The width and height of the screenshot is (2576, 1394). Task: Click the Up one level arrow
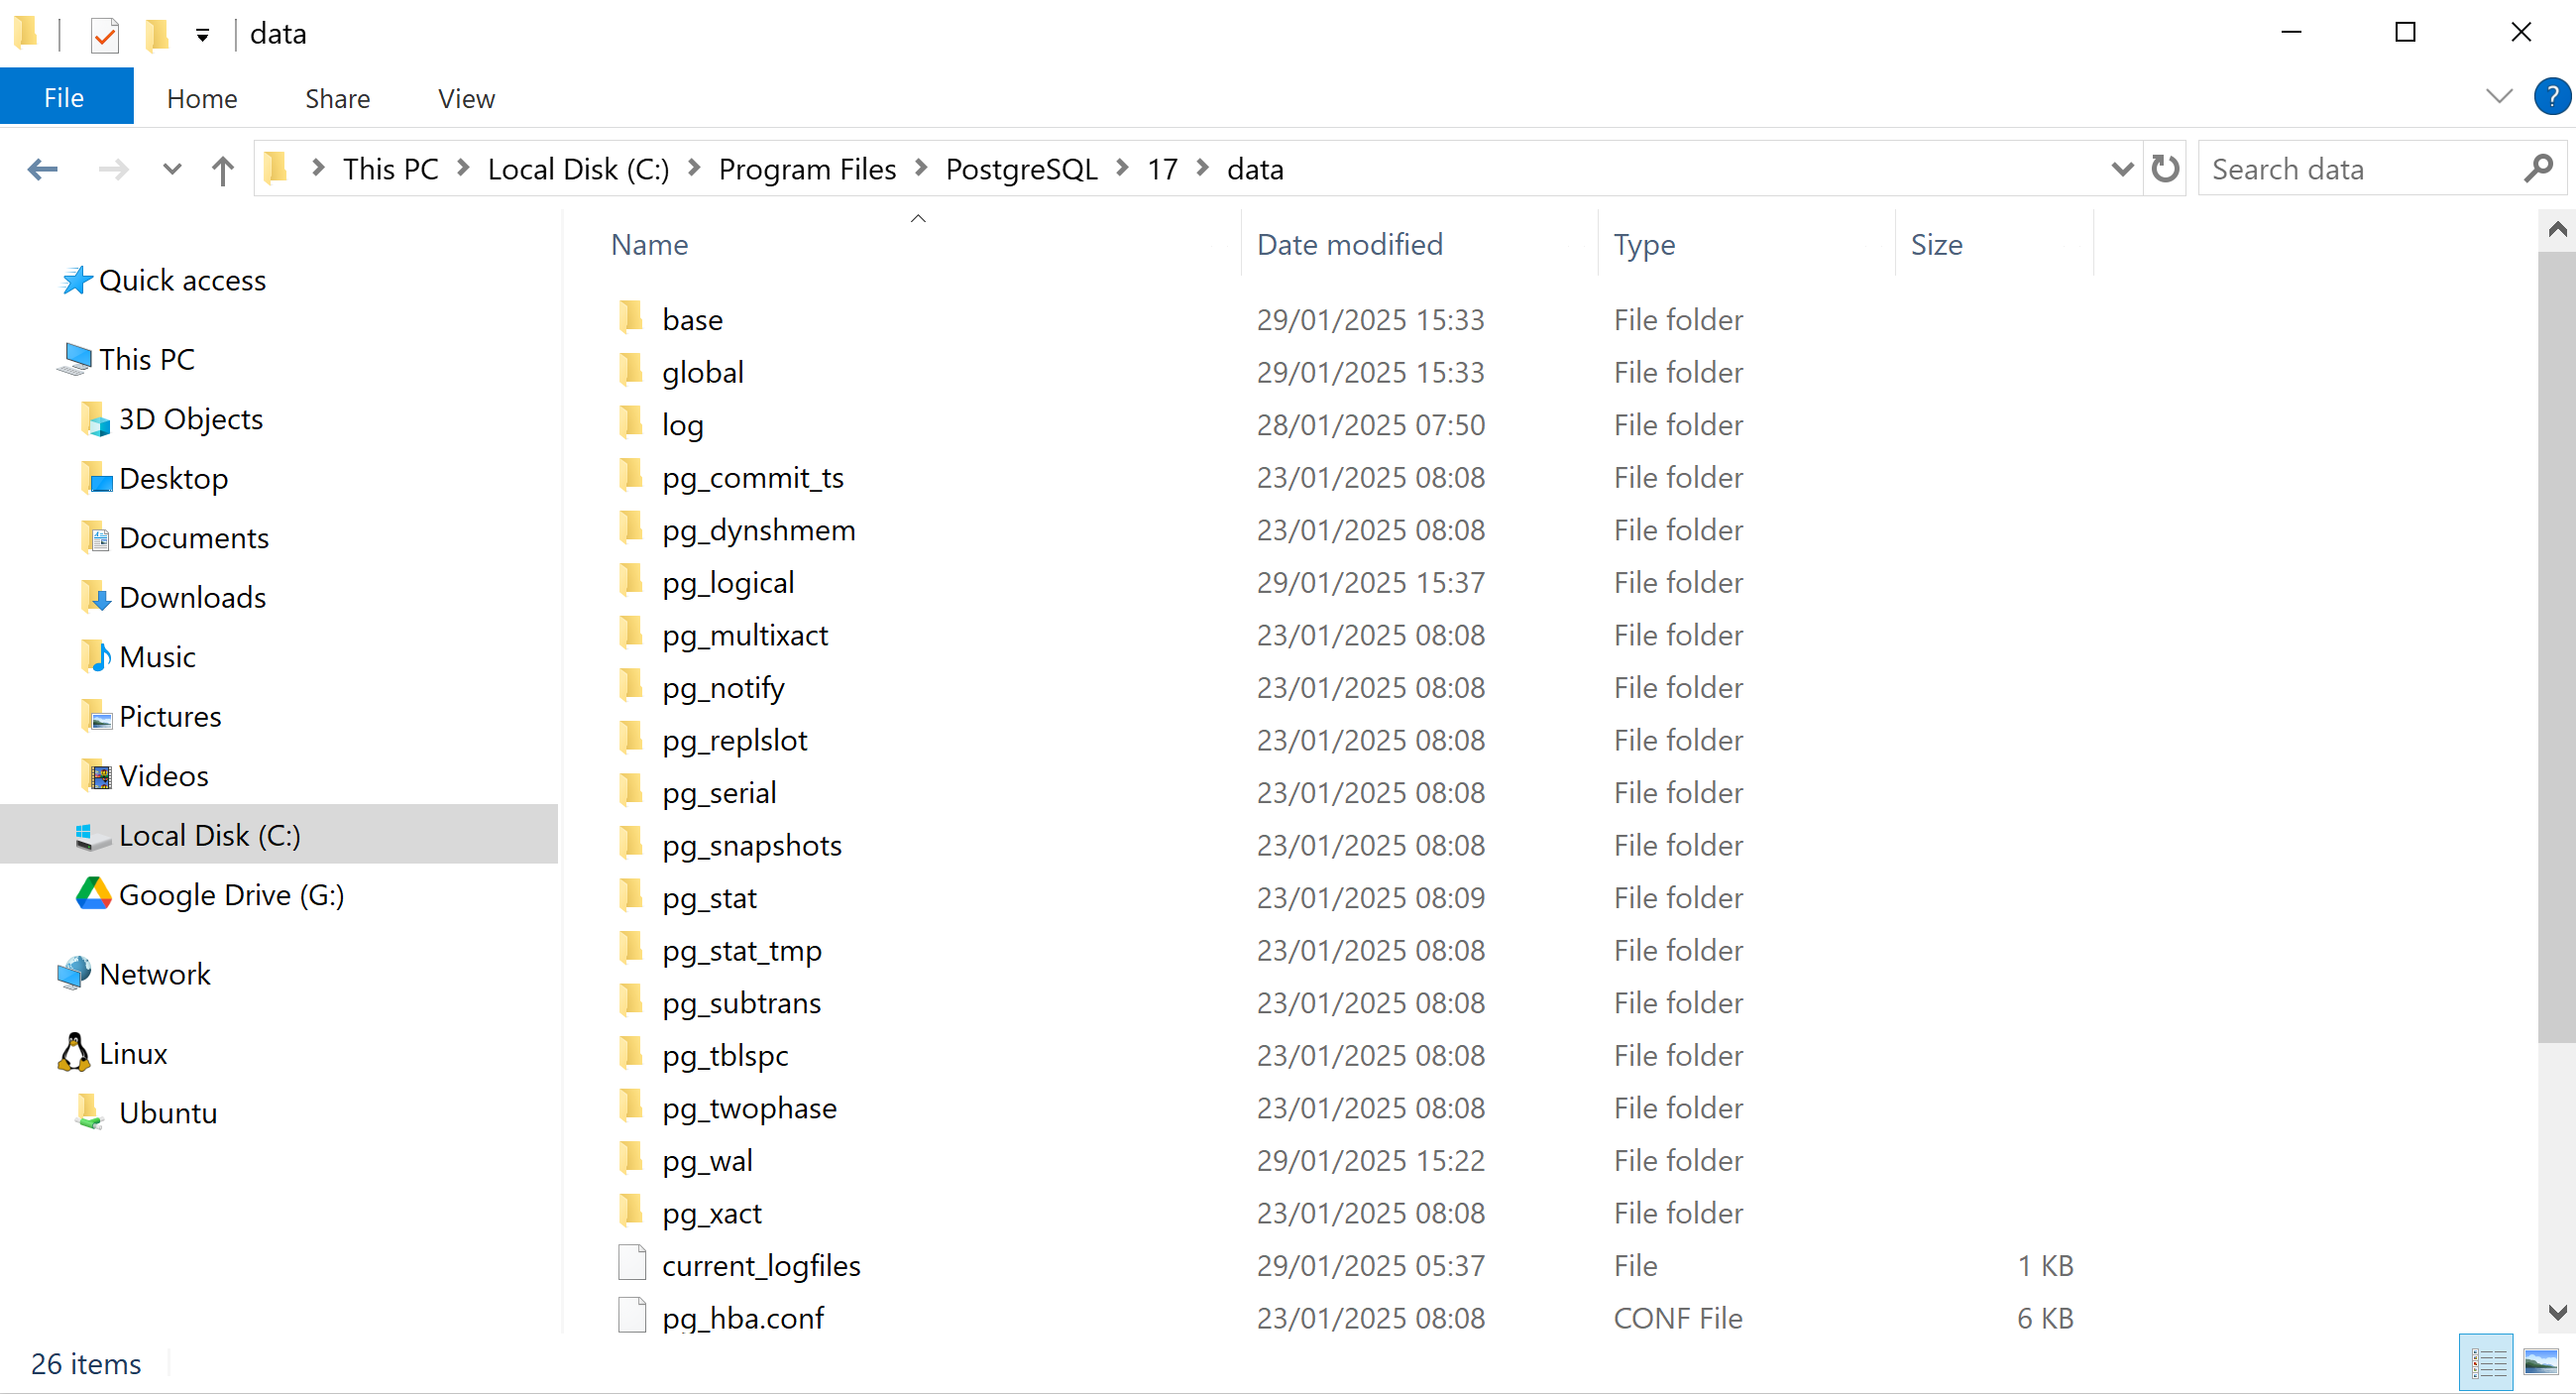(222, 169)
